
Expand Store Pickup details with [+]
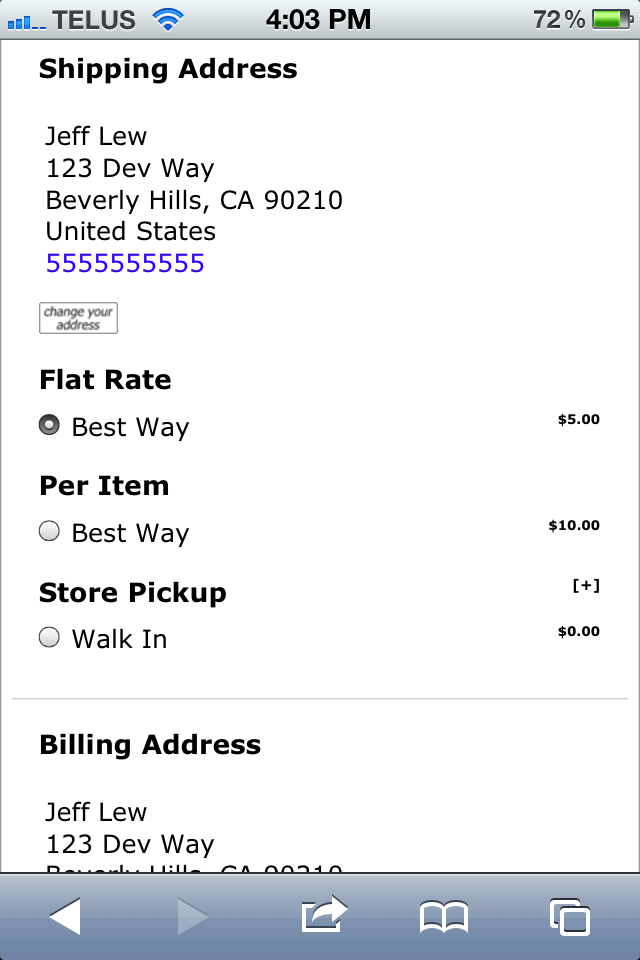tap(586, 586)
